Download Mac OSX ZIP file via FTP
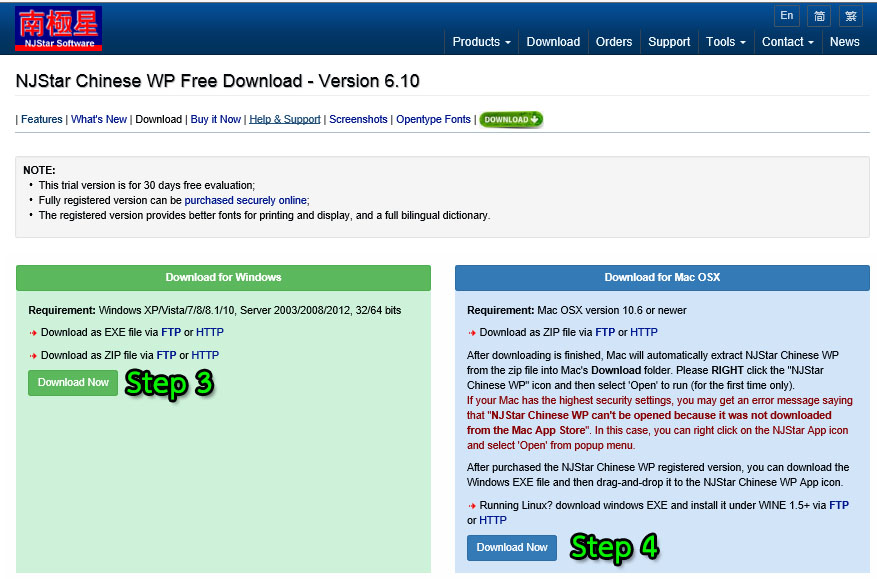Viewport: 877px width, 579px height. pyautogui.click(x=605, y=332)
